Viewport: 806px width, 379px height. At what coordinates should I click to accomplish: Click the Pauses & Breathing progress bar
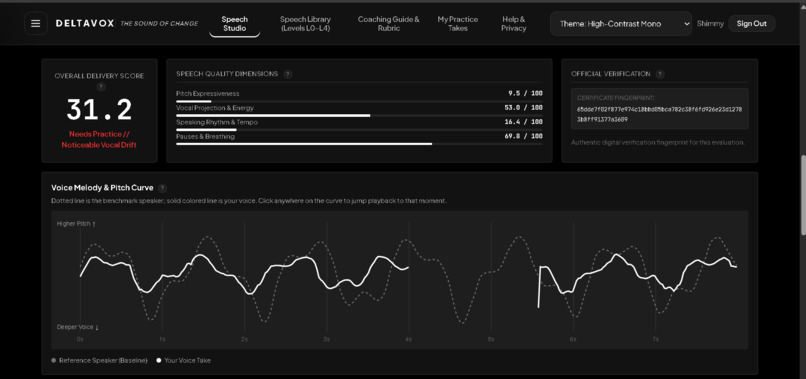pyautogui.click(x=359, y=145)
